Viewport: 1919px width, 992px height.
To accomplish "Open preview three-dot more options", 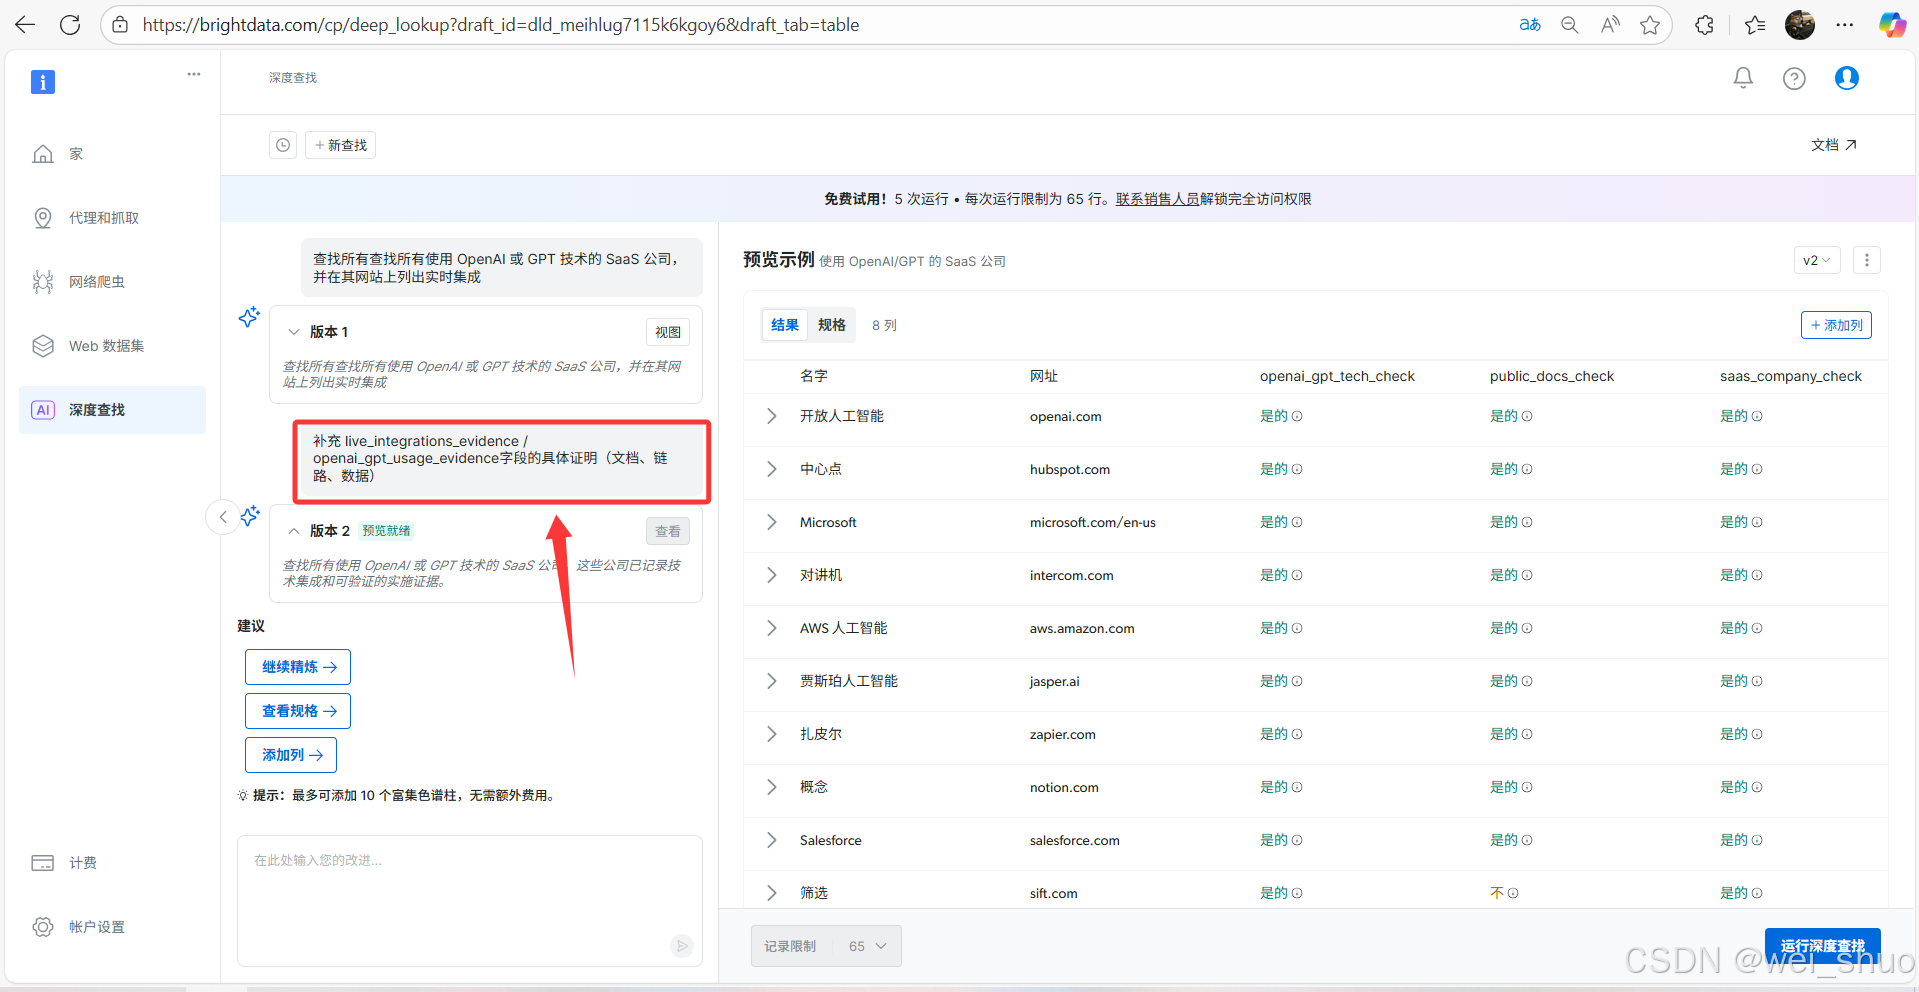I will [1866, 260].
